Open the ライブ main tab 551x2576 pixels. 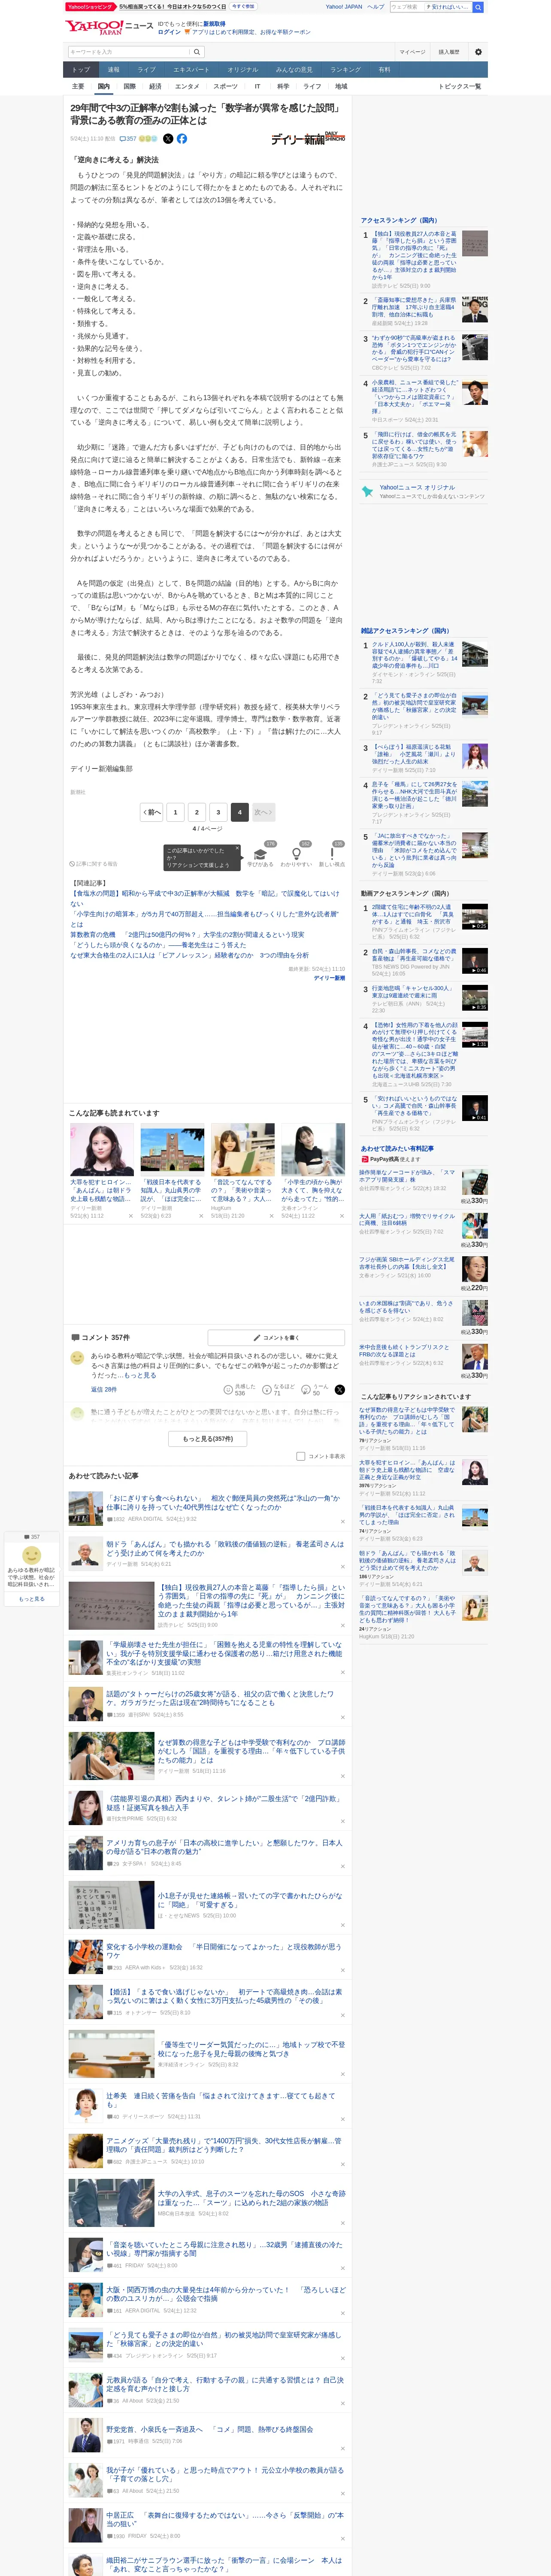pyautogui.click(x=147, y=70)
